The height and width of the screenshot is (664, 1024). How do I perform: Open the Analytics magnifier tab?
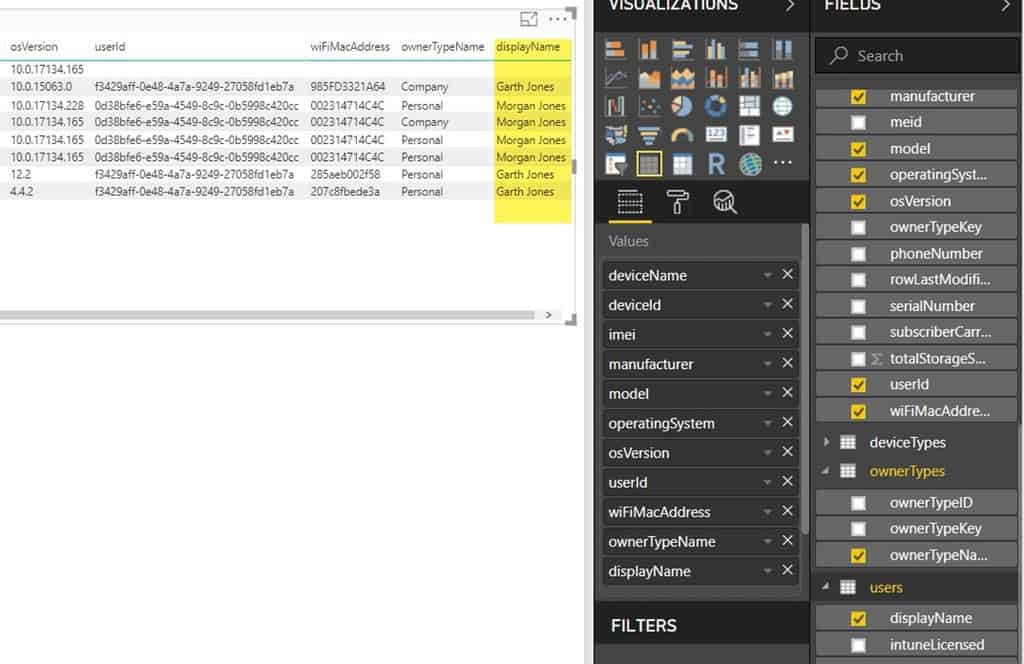tap(724, 202)
